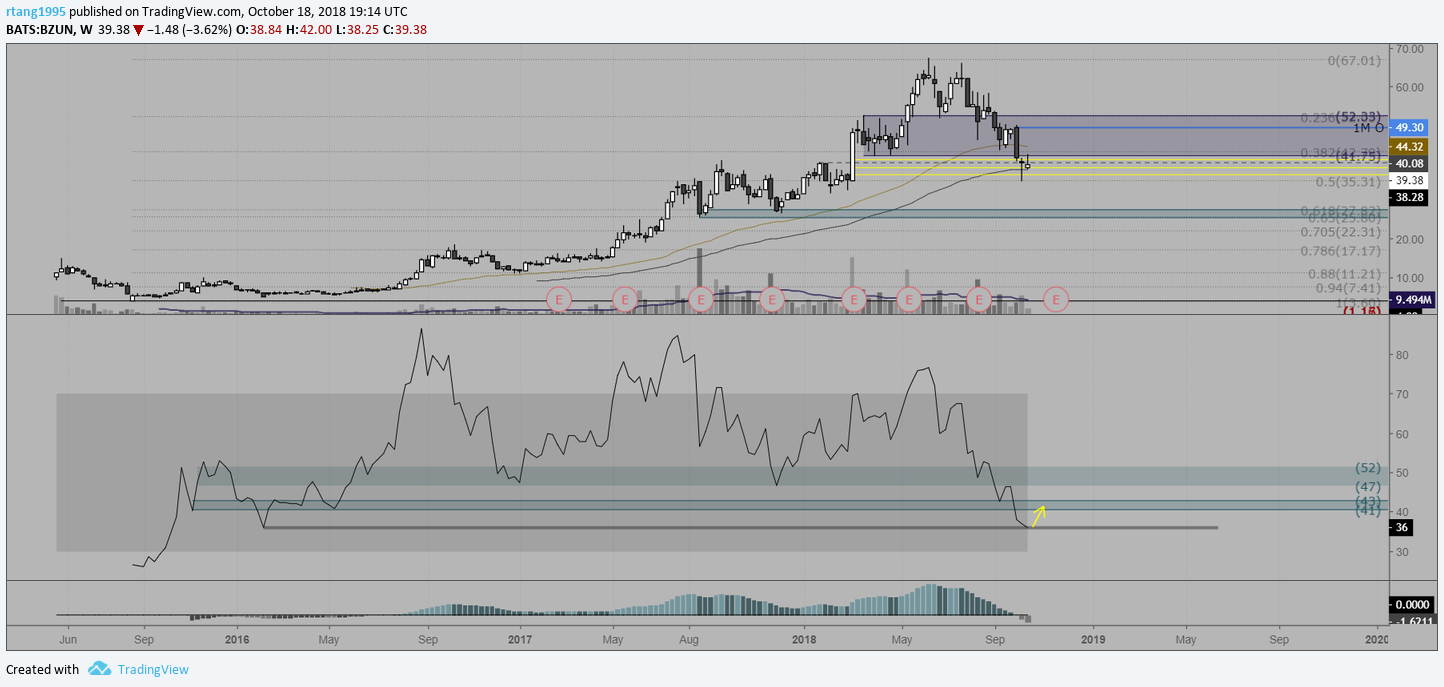Click the Fibonacci 0.5(35.31) level label
Image resolution: width=1444 pixels, height=687 pixels.
[x=1349, y=182]
